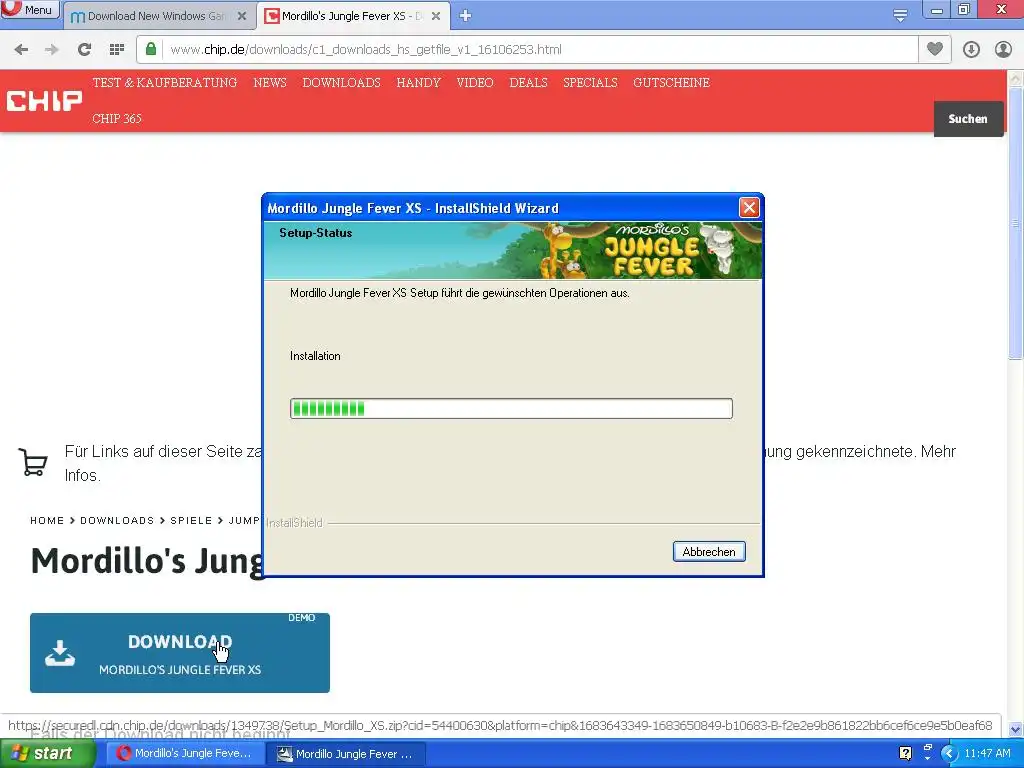The height and width of the screenshot is (768, 1024).
Task: Close the Download New Windows Games tab
Action: (x=242, y=16)
